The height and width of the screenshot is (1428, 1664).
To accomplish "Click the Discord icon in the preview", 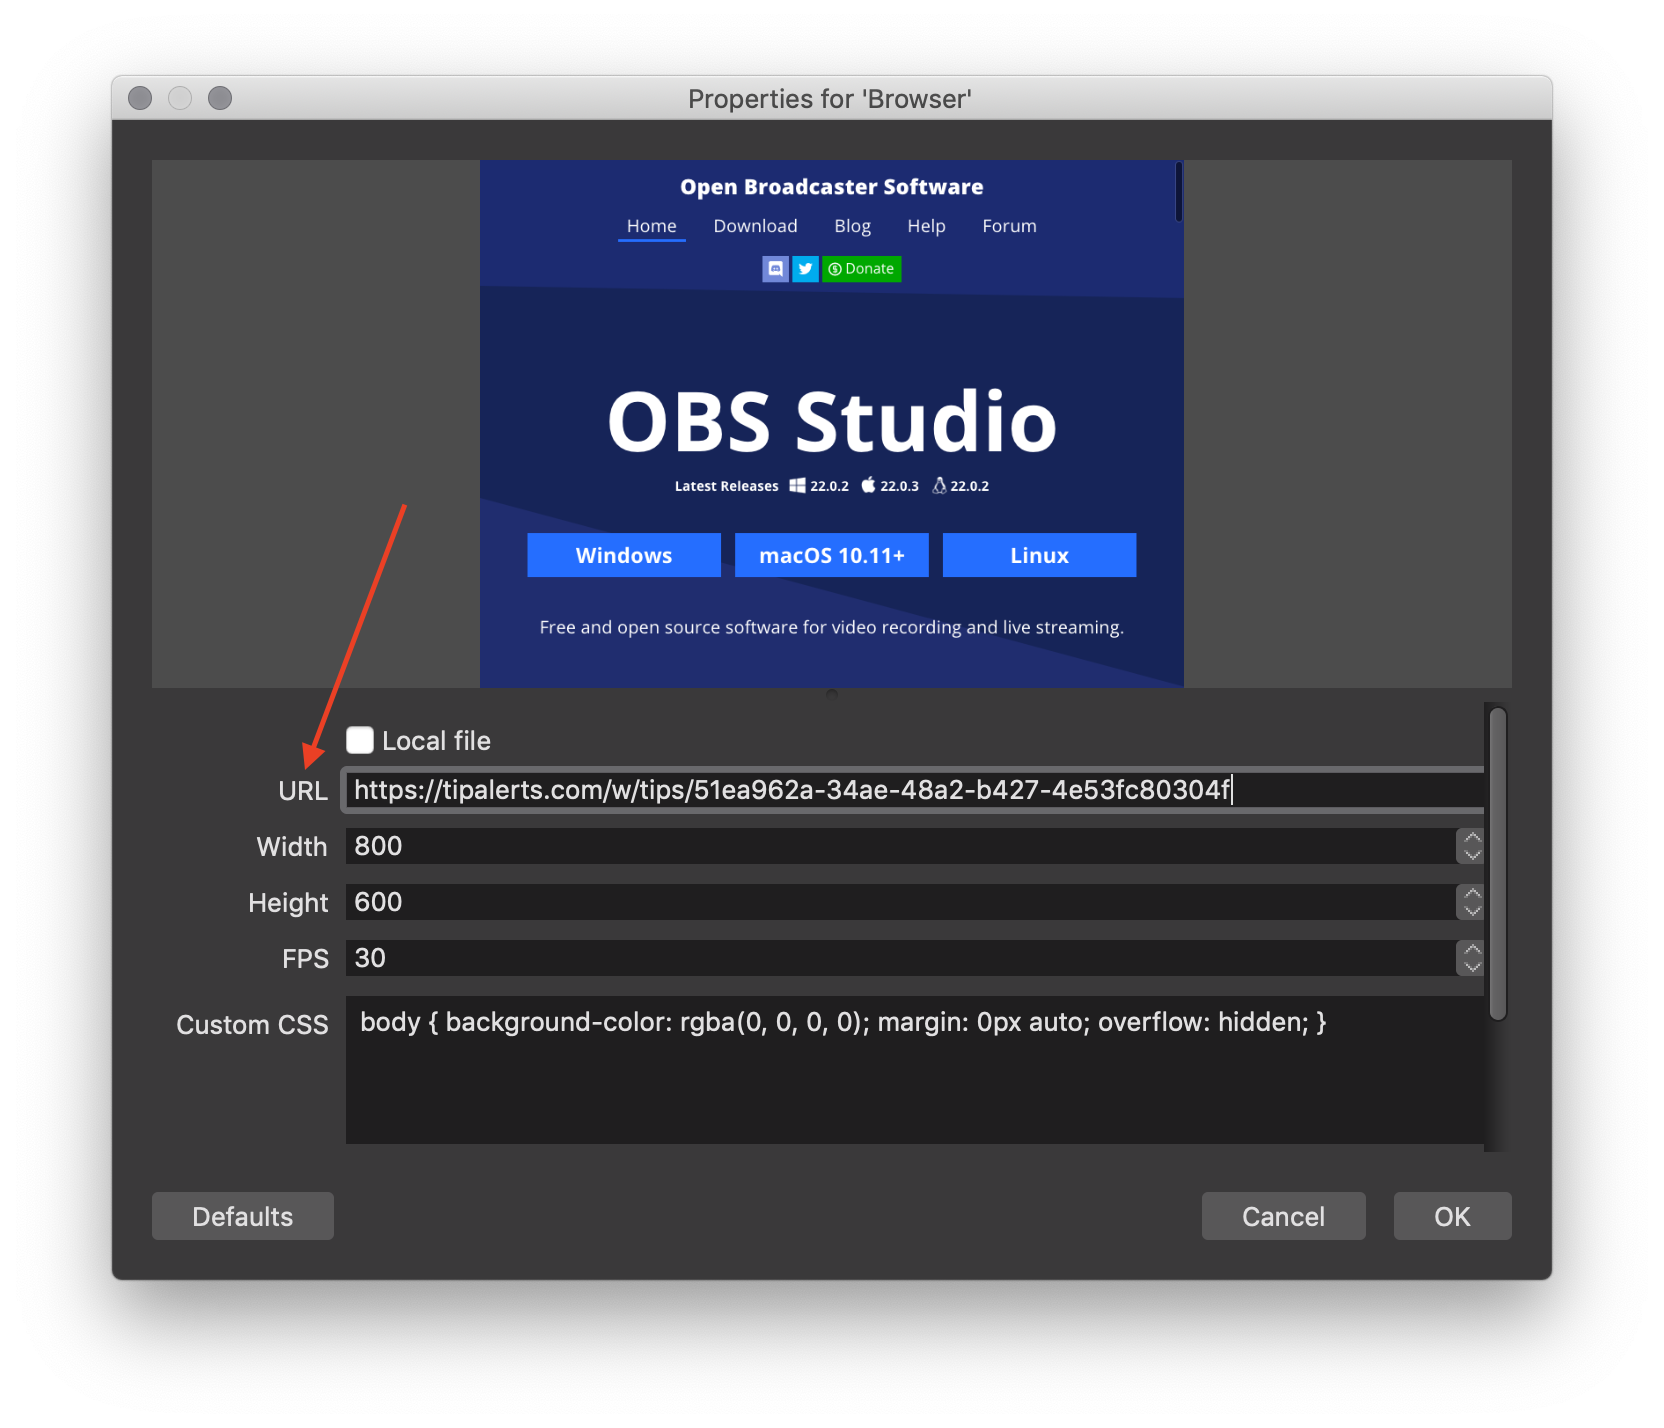I will click(x=775, y=269).
